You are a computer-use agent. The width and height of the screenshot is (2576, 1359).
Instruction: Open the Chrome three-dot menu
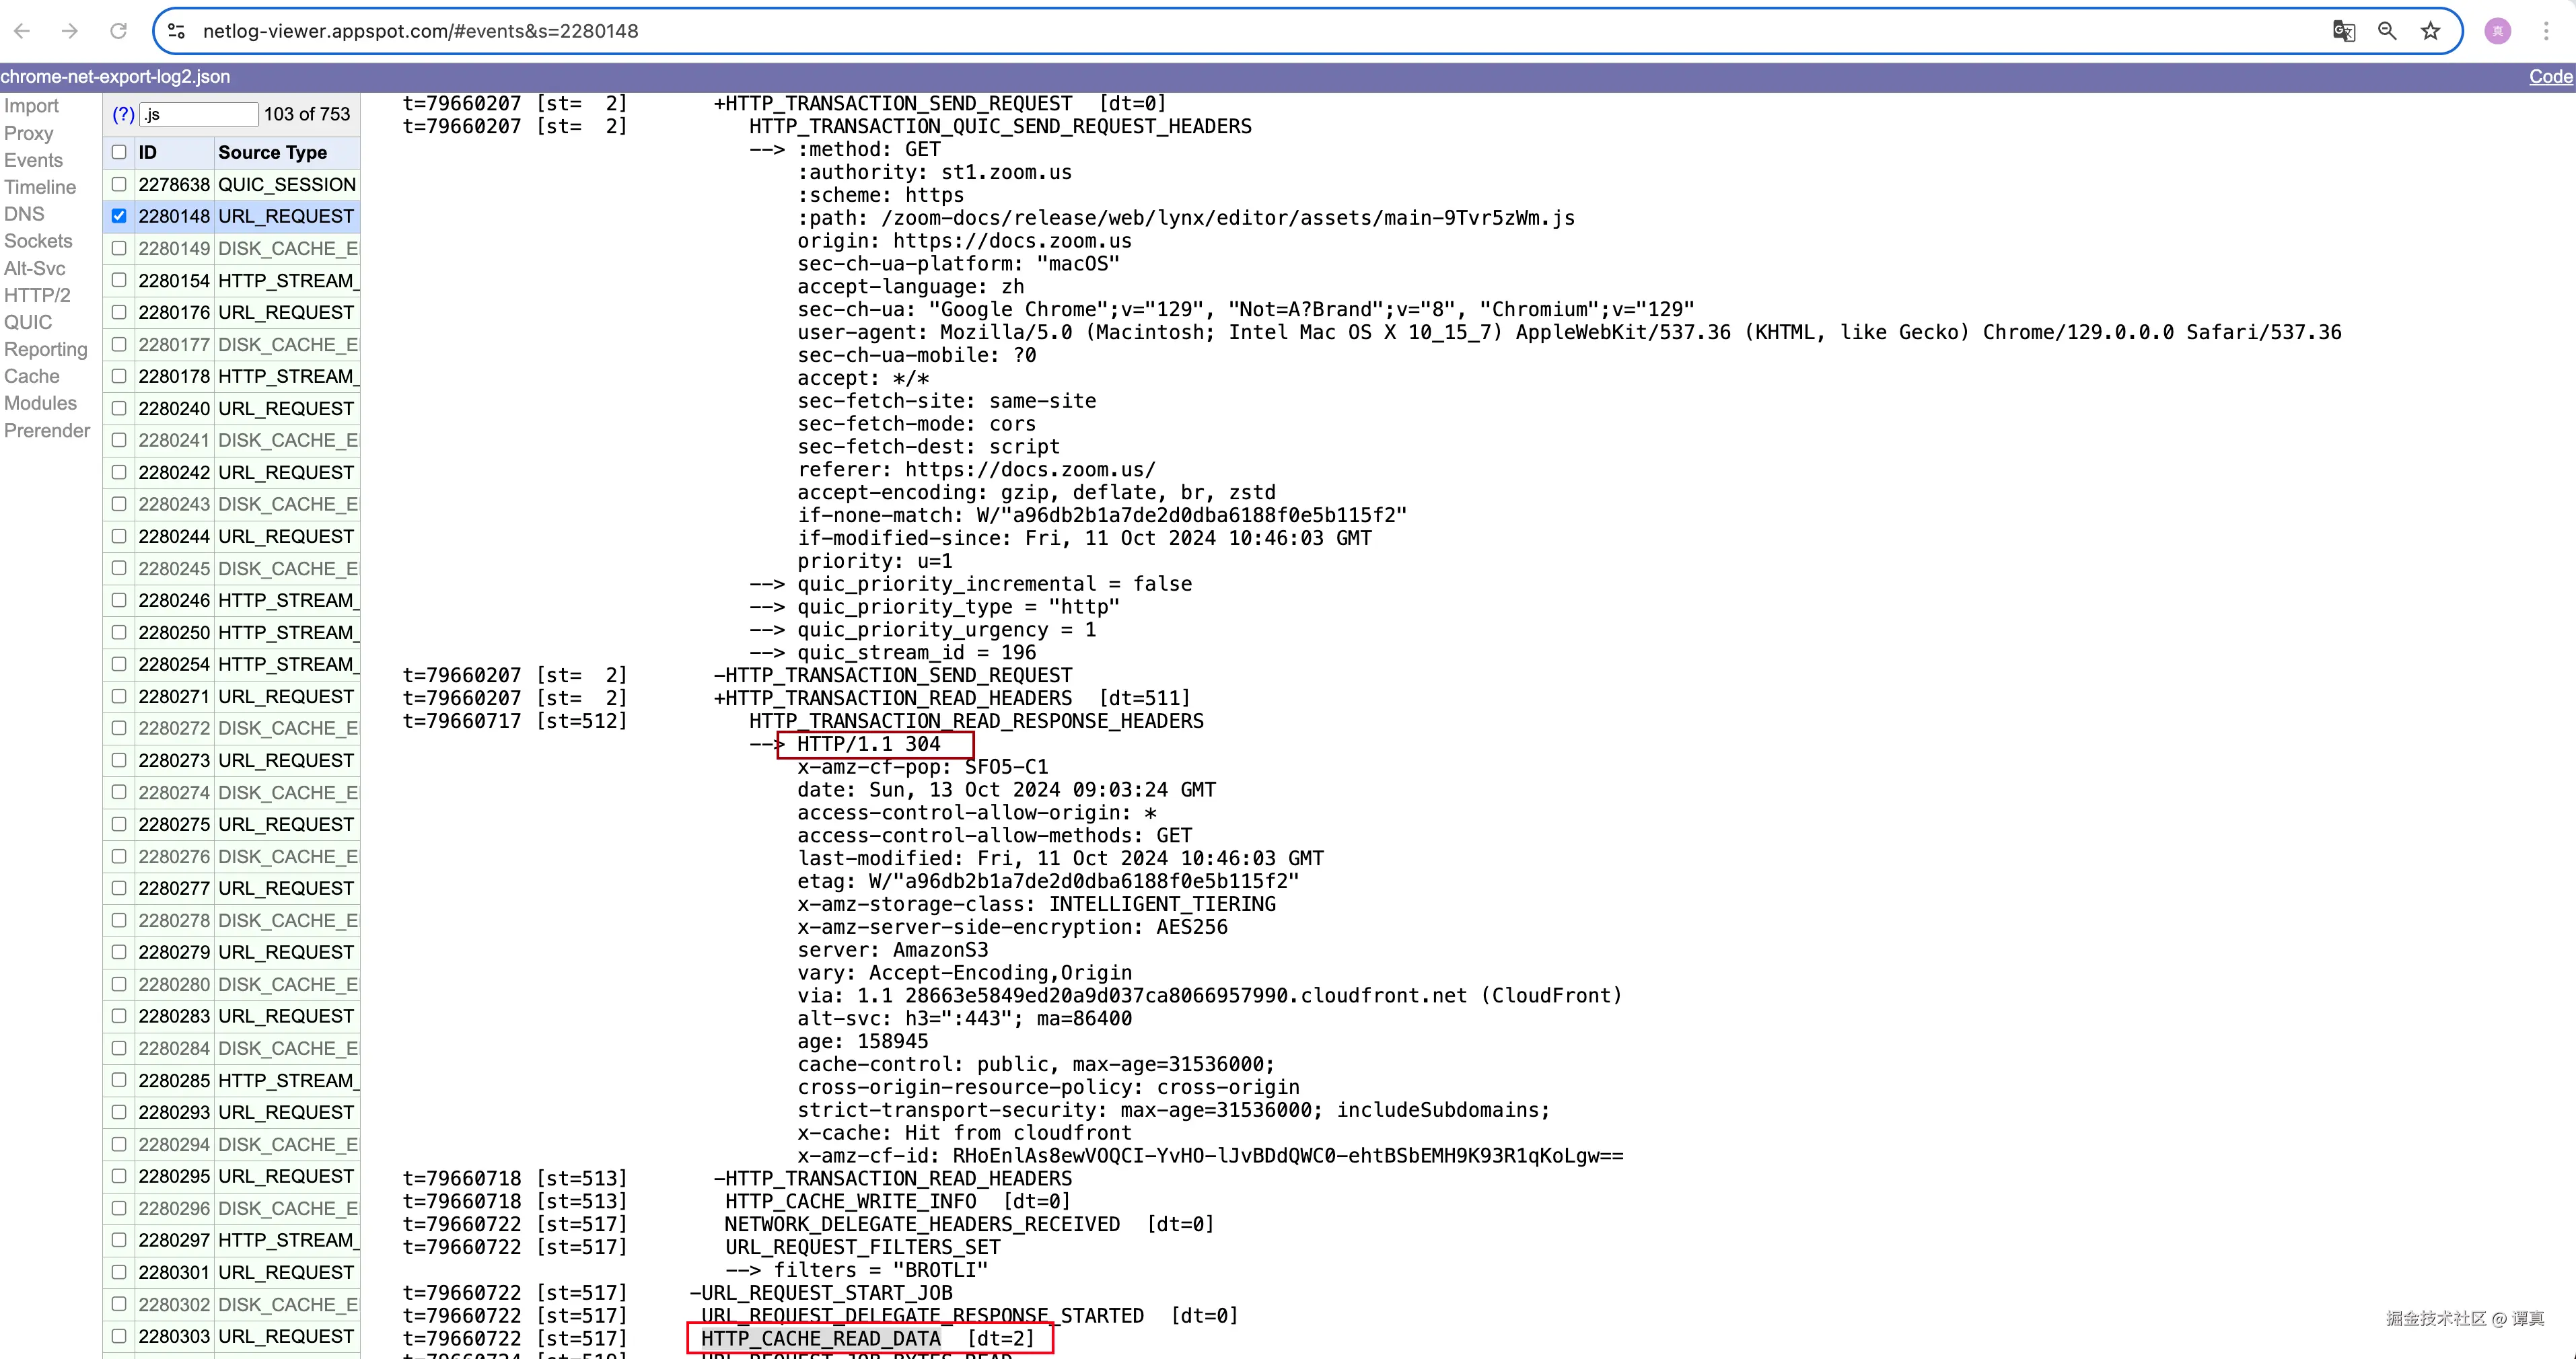[x=2546, y=31]
